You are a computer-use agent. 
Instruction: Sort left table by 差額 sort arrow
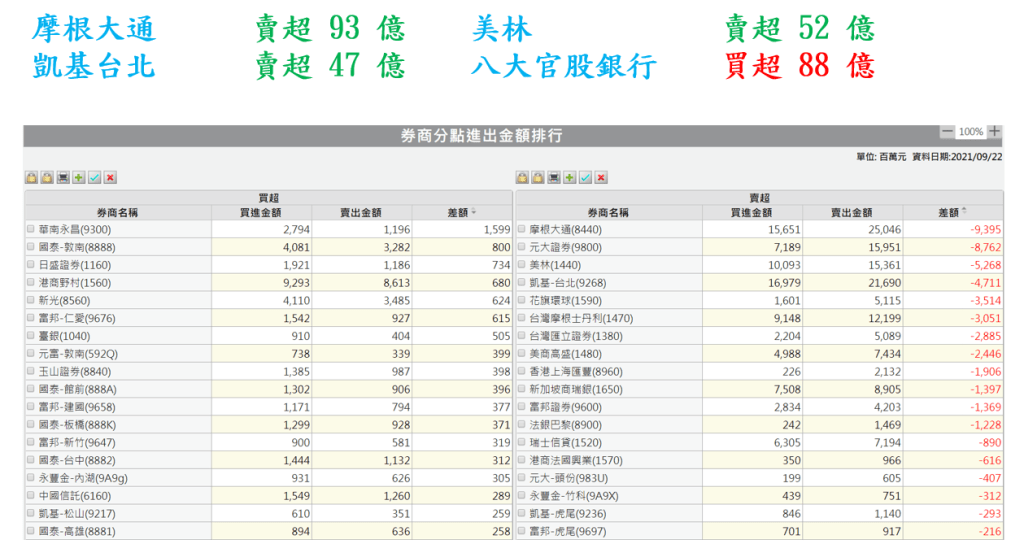(473, 212)
